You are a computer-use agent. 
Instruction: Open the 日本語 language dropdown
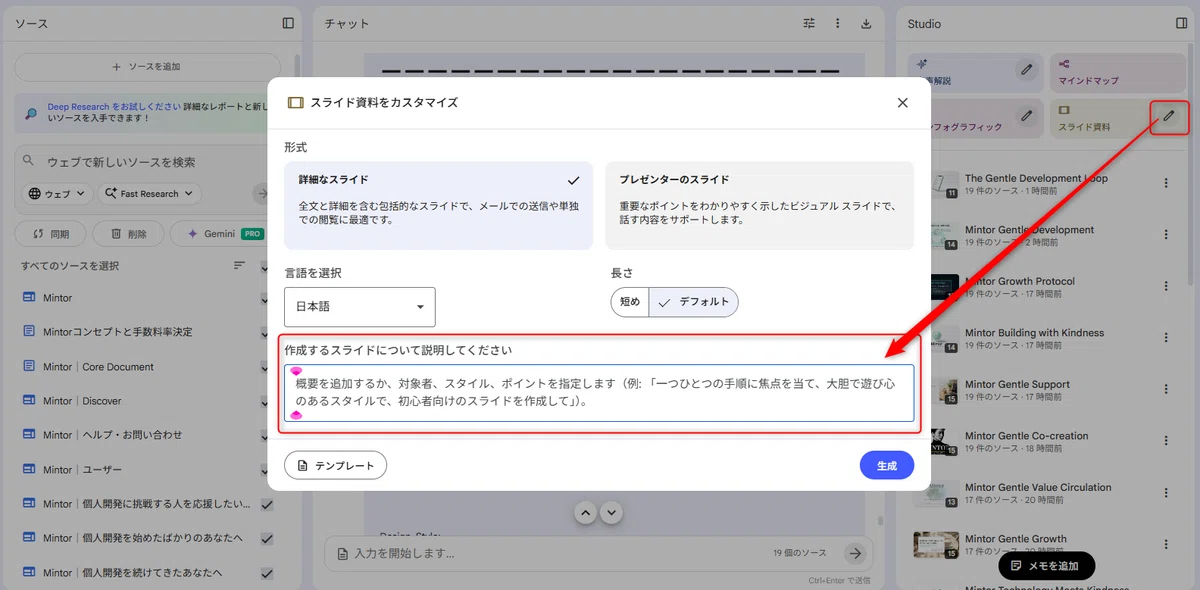coord(360,306)
